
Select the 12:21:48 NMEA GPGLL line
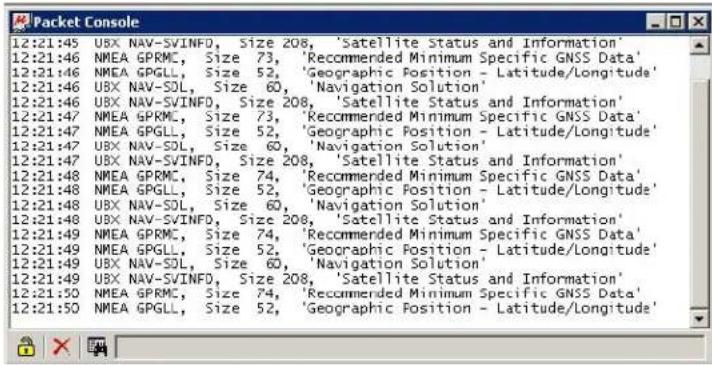pos(334,190)
